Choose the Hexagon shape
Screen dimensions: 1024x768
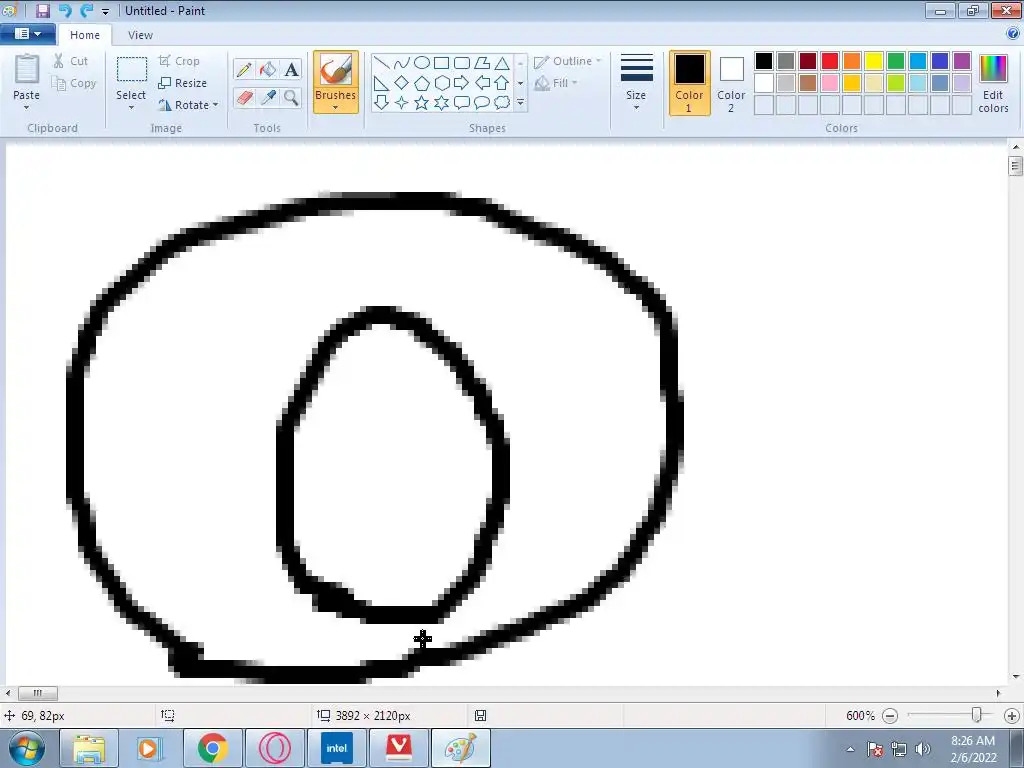coord(442,83)
